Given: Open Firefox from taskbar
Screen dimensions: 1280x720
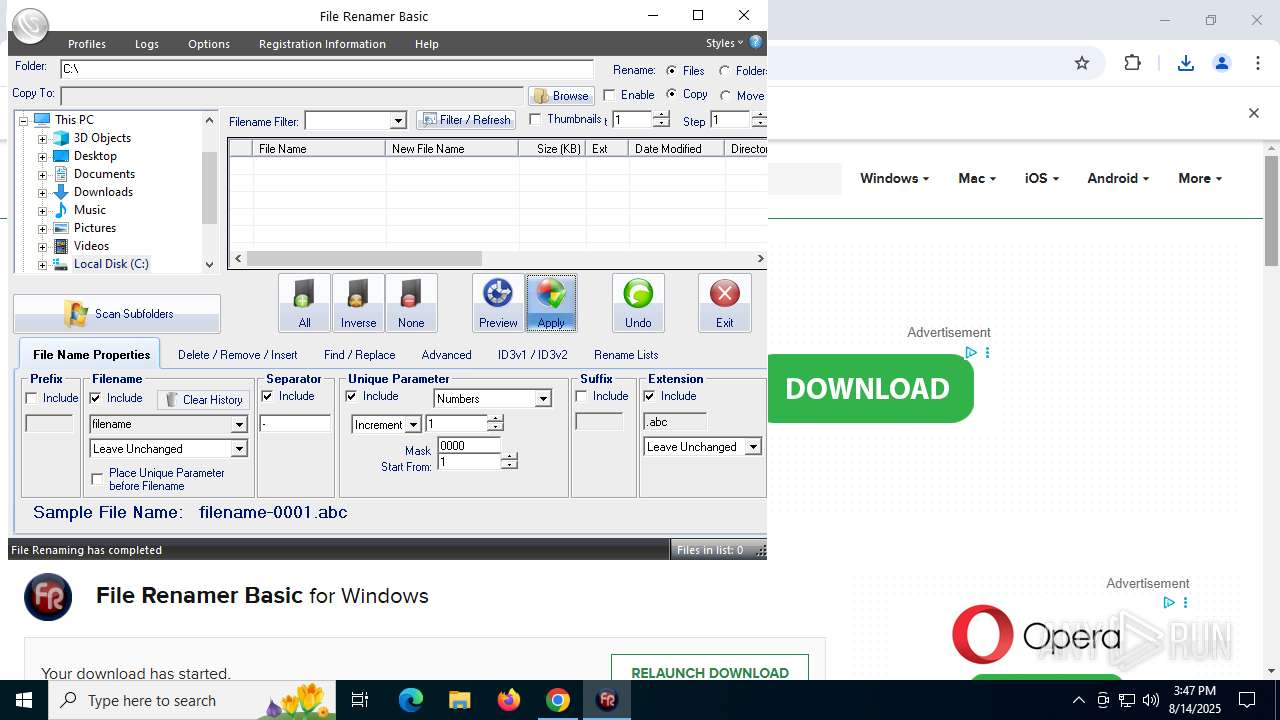Looking at the screenshot, I should click(508, 700).
